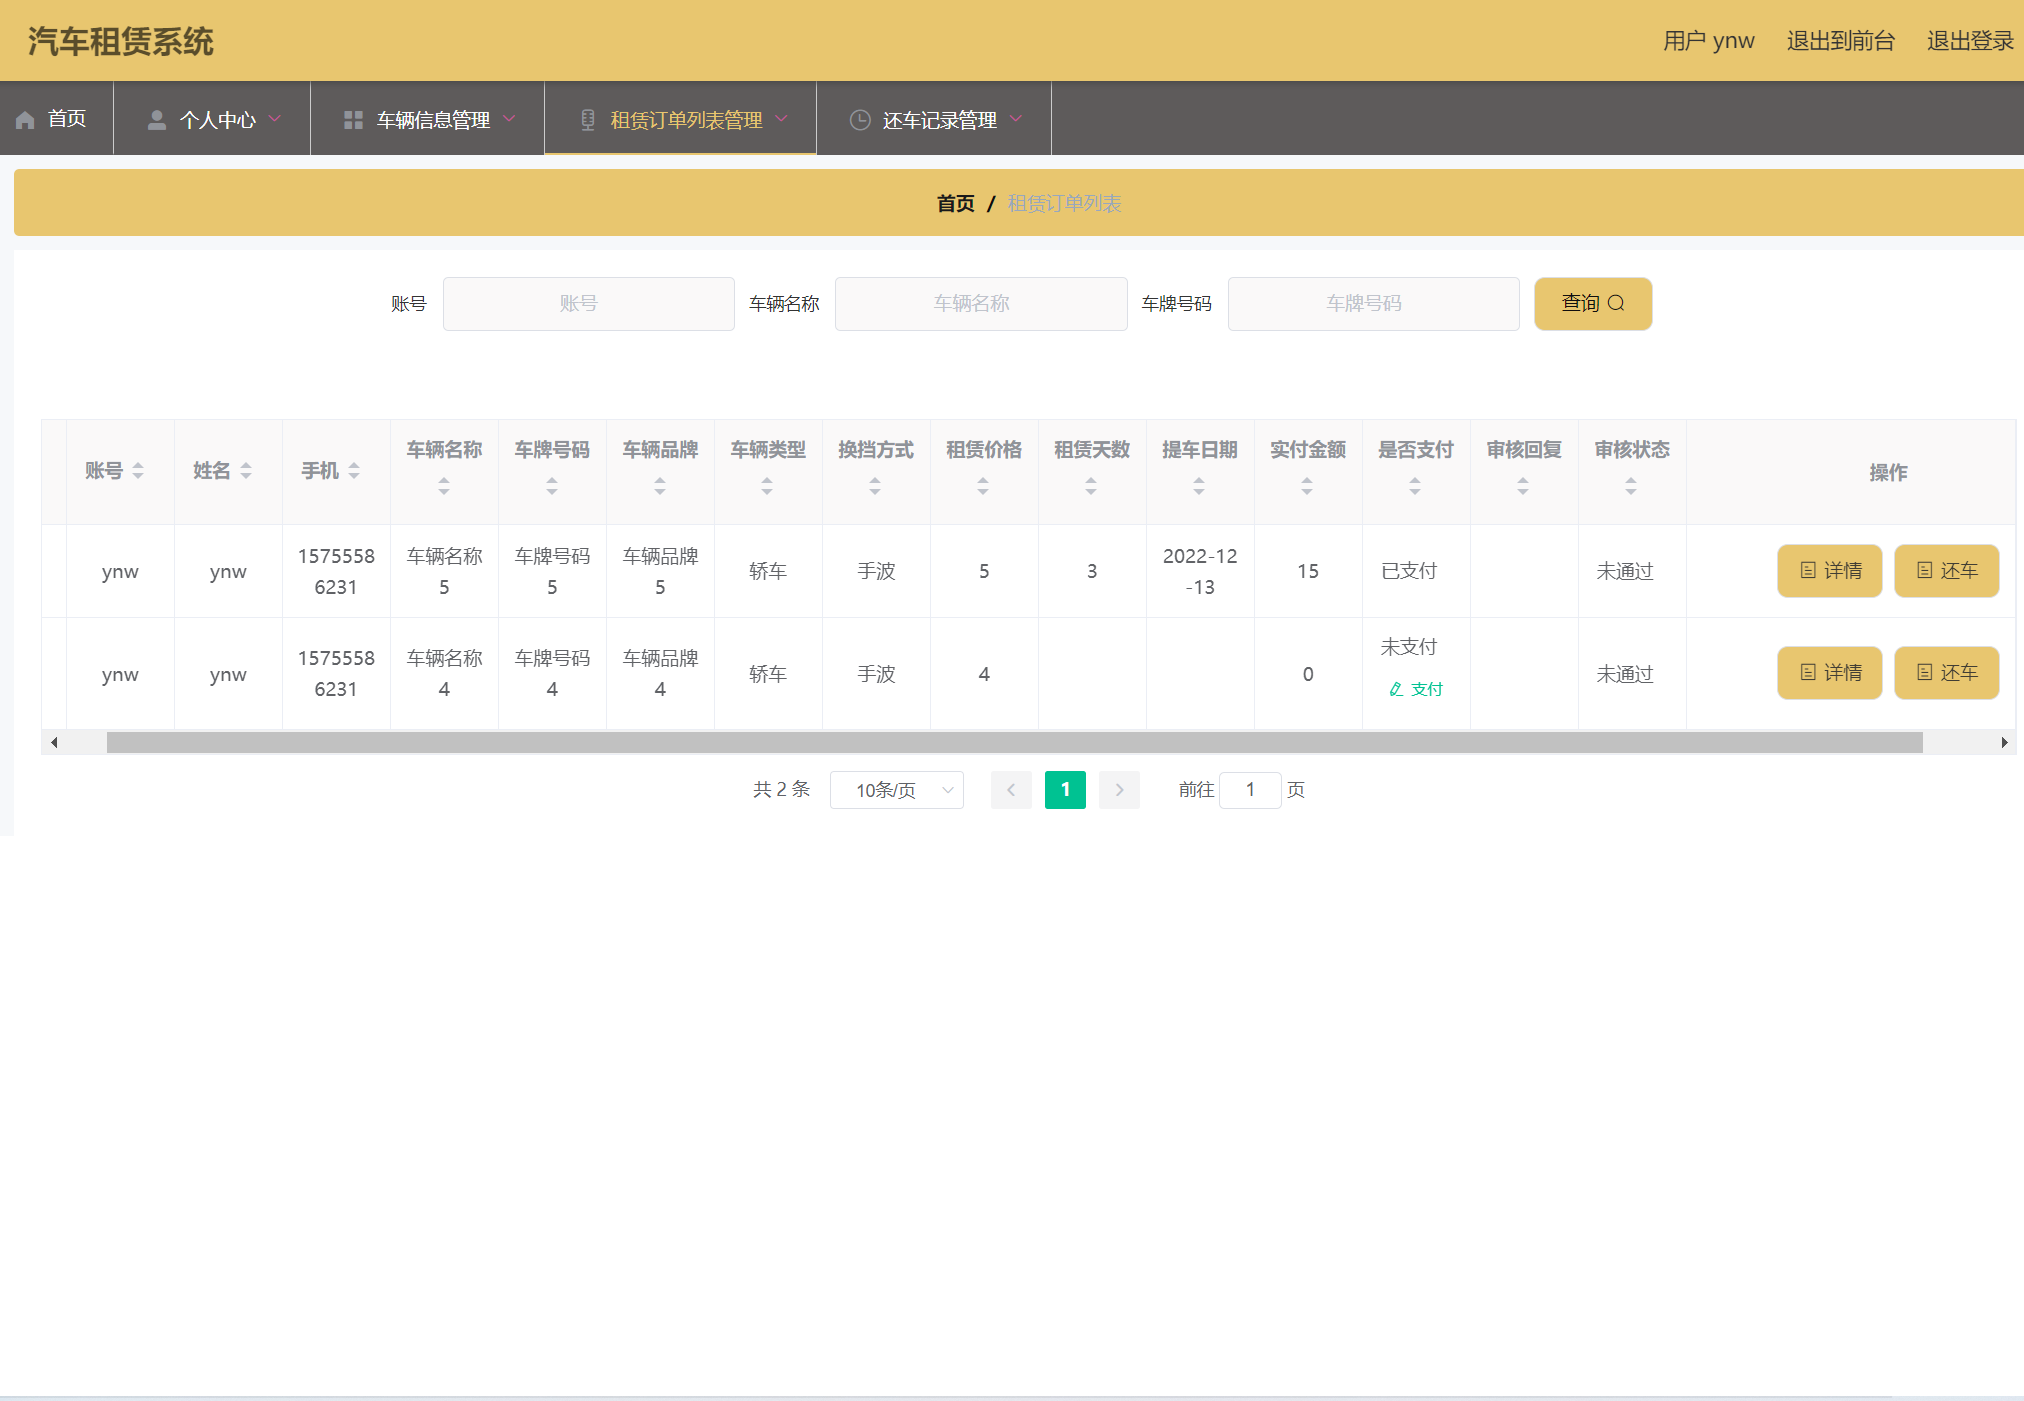Image resolution: width=2024 pixels, height=1401 pixels.
Task: Click 详情 for the first order row
Action: pos(1829,571)
